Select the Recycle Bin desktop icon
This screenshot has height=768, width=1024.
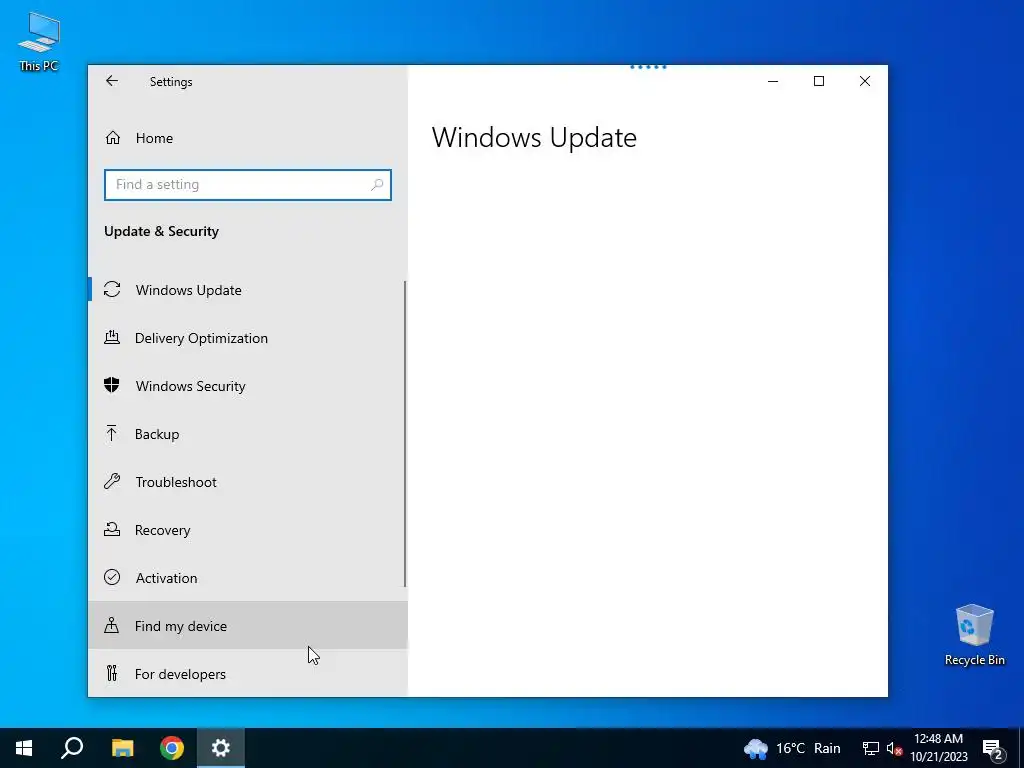click(x=974, y=635)
